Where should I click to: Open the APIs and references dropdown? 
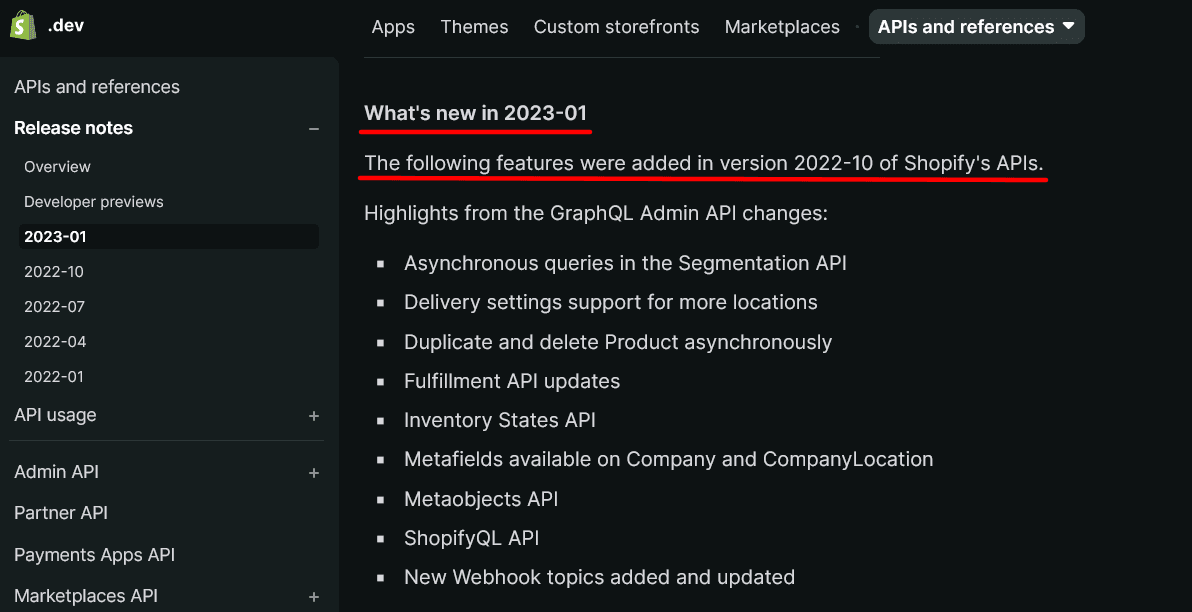[x=975, y=26]
